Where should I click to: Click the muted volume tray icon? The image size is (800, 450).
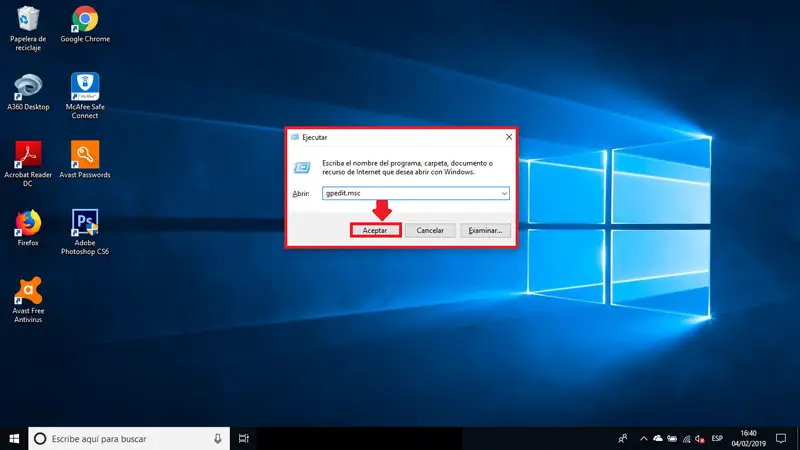[x=699, y=438]
